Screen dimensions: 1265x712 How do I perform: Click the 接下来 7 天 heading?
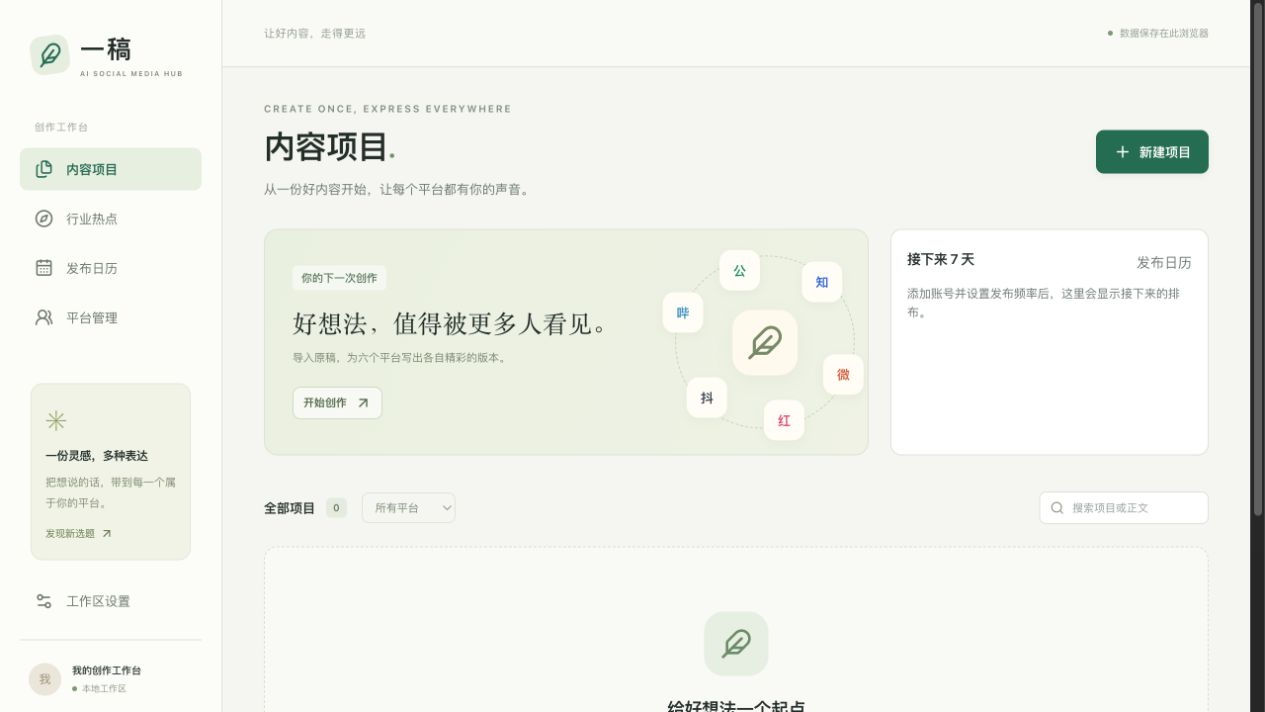[x=940, y=259]
